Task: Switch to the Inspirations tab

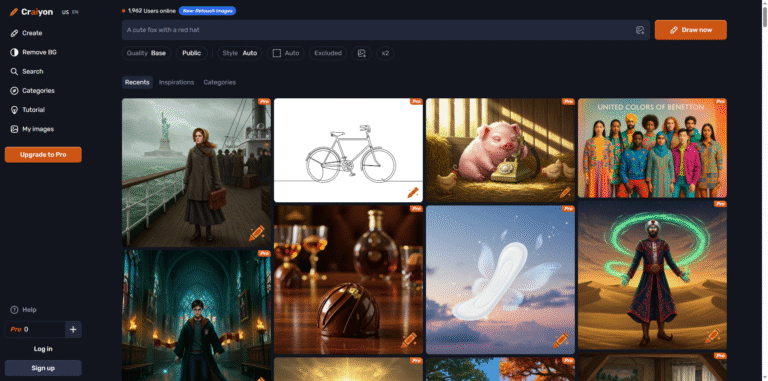Action: click(x=176, y=82)
